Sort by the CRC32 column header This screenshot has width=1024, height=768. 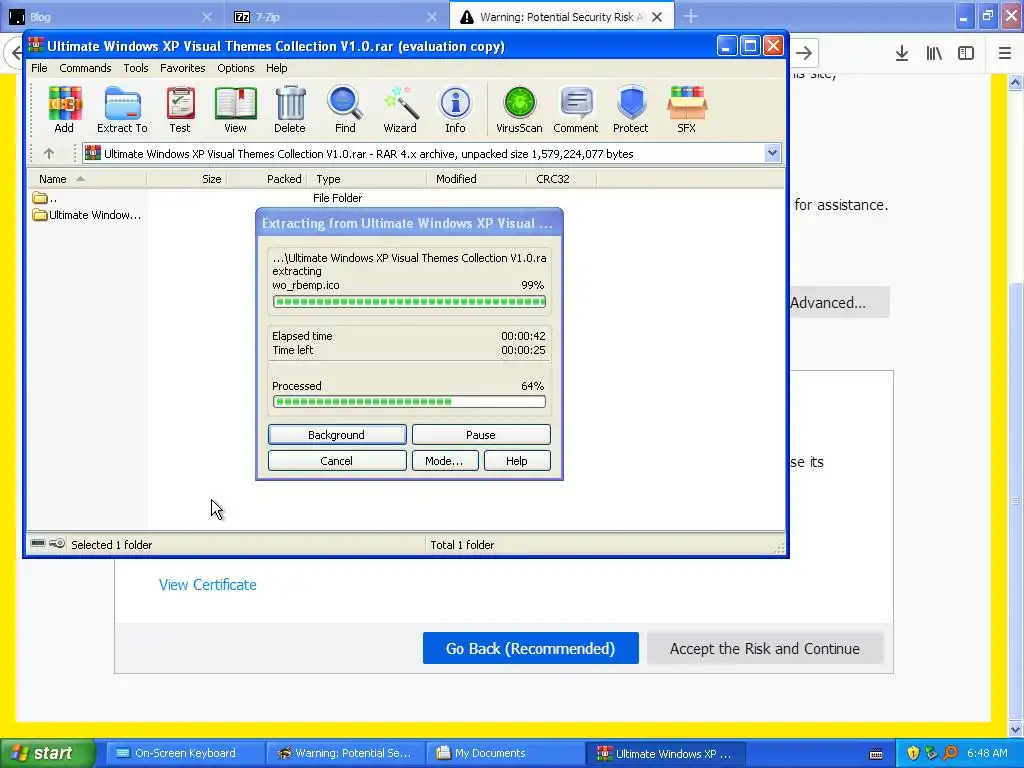(x=561, y=179)
